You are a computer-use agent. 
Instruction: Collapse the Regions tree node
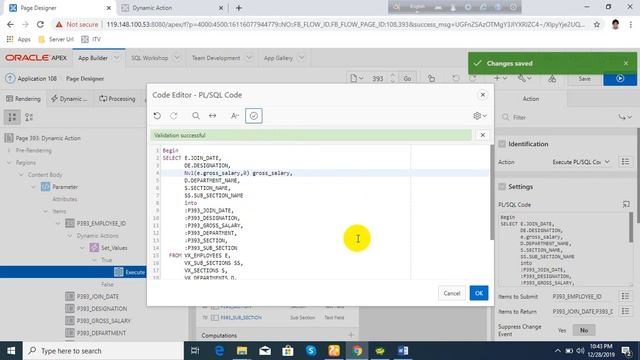point(9,162)
